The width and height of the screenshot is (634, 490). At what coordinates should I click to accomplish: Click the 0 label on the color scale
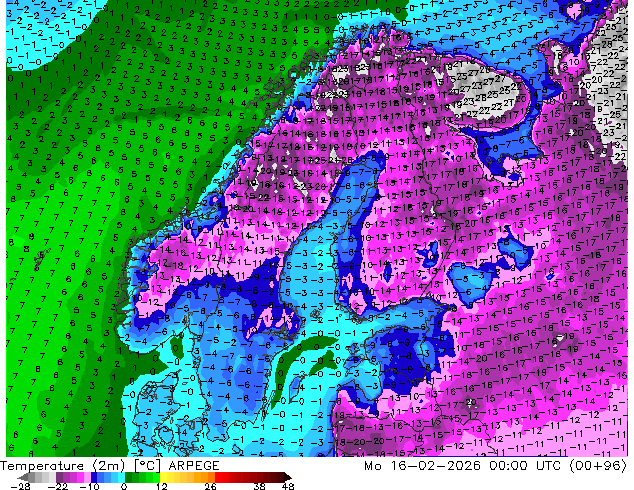click(x=124, y=486)
